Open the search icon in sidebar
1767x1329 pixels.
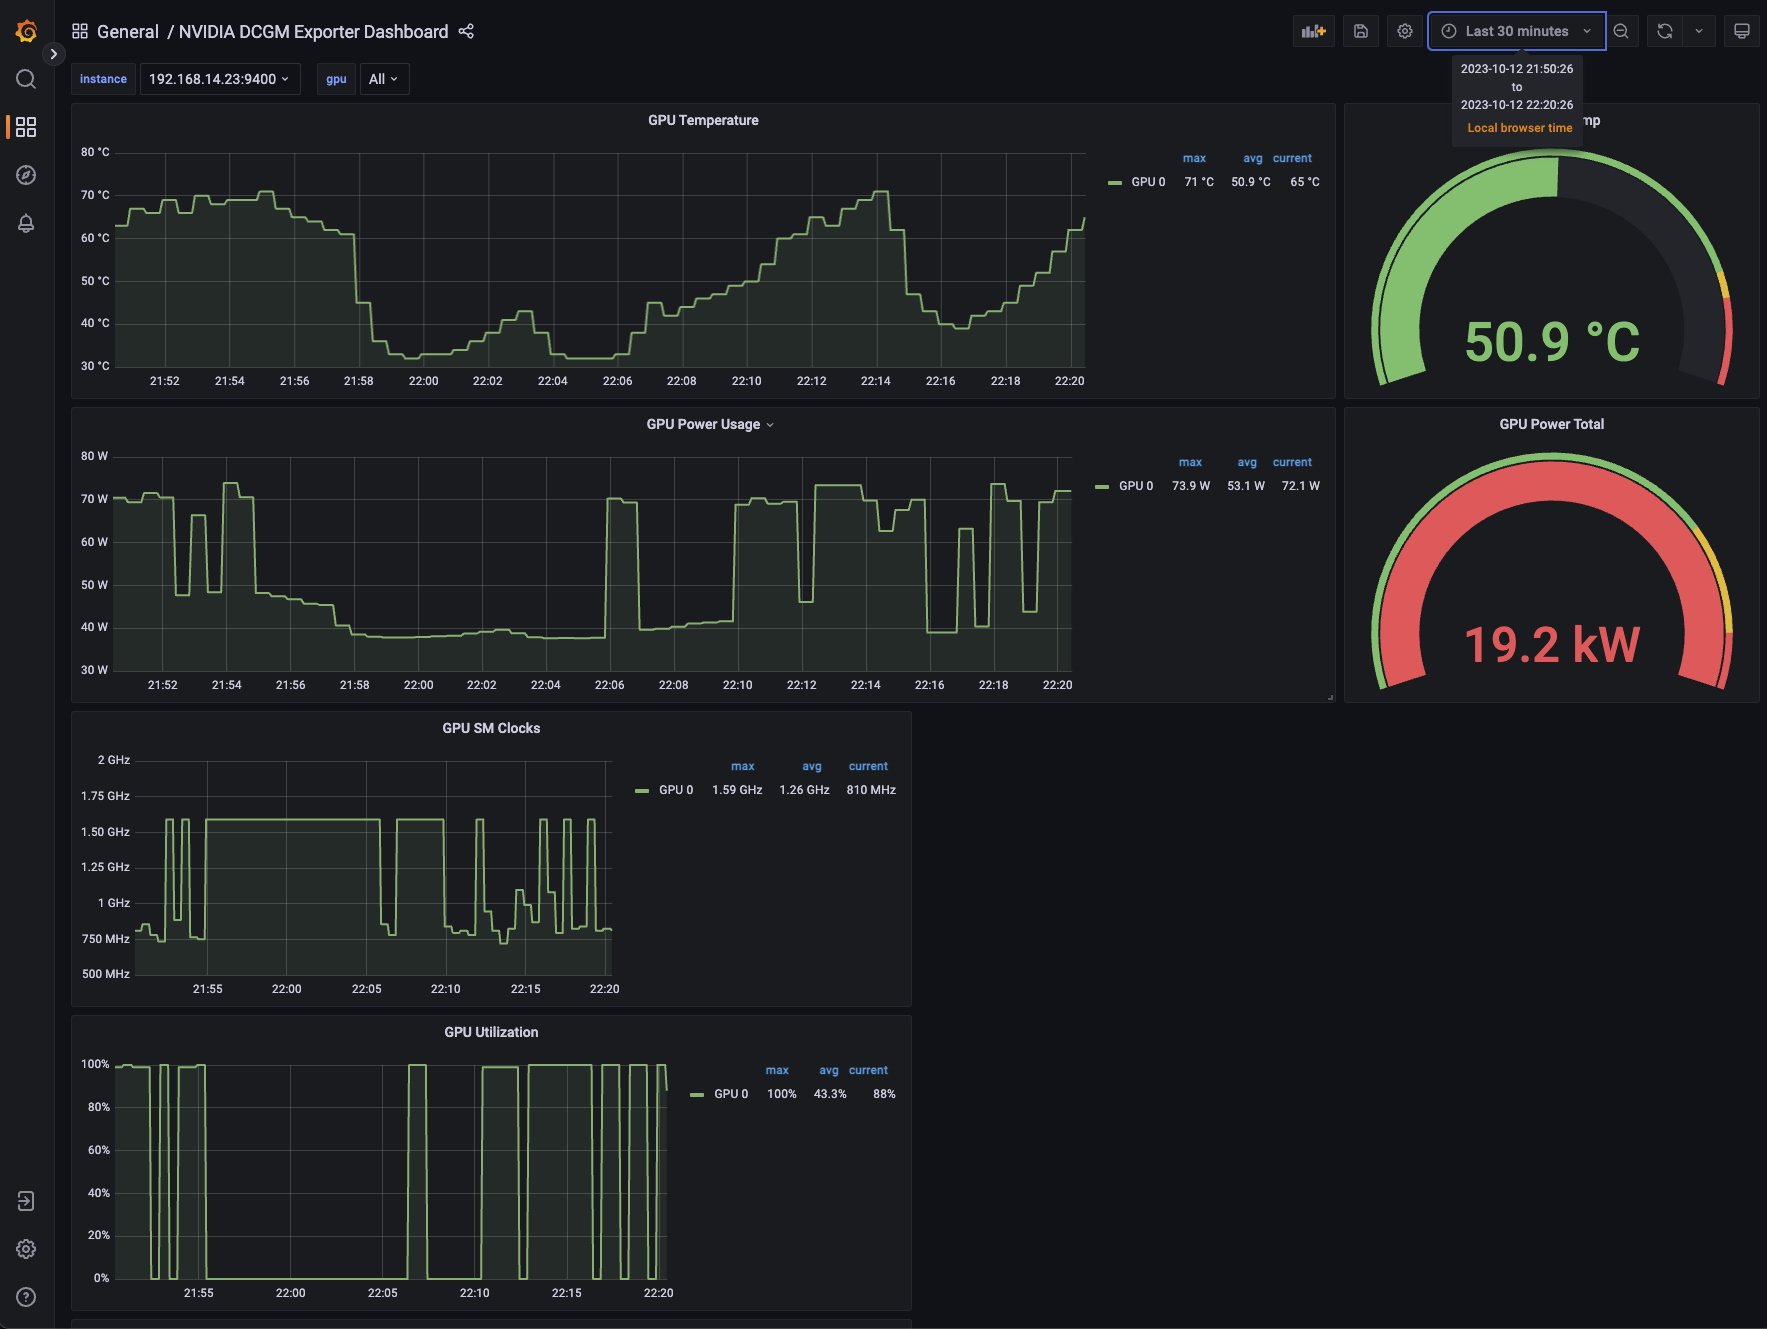pyautogui.click(x=27, y=79)
